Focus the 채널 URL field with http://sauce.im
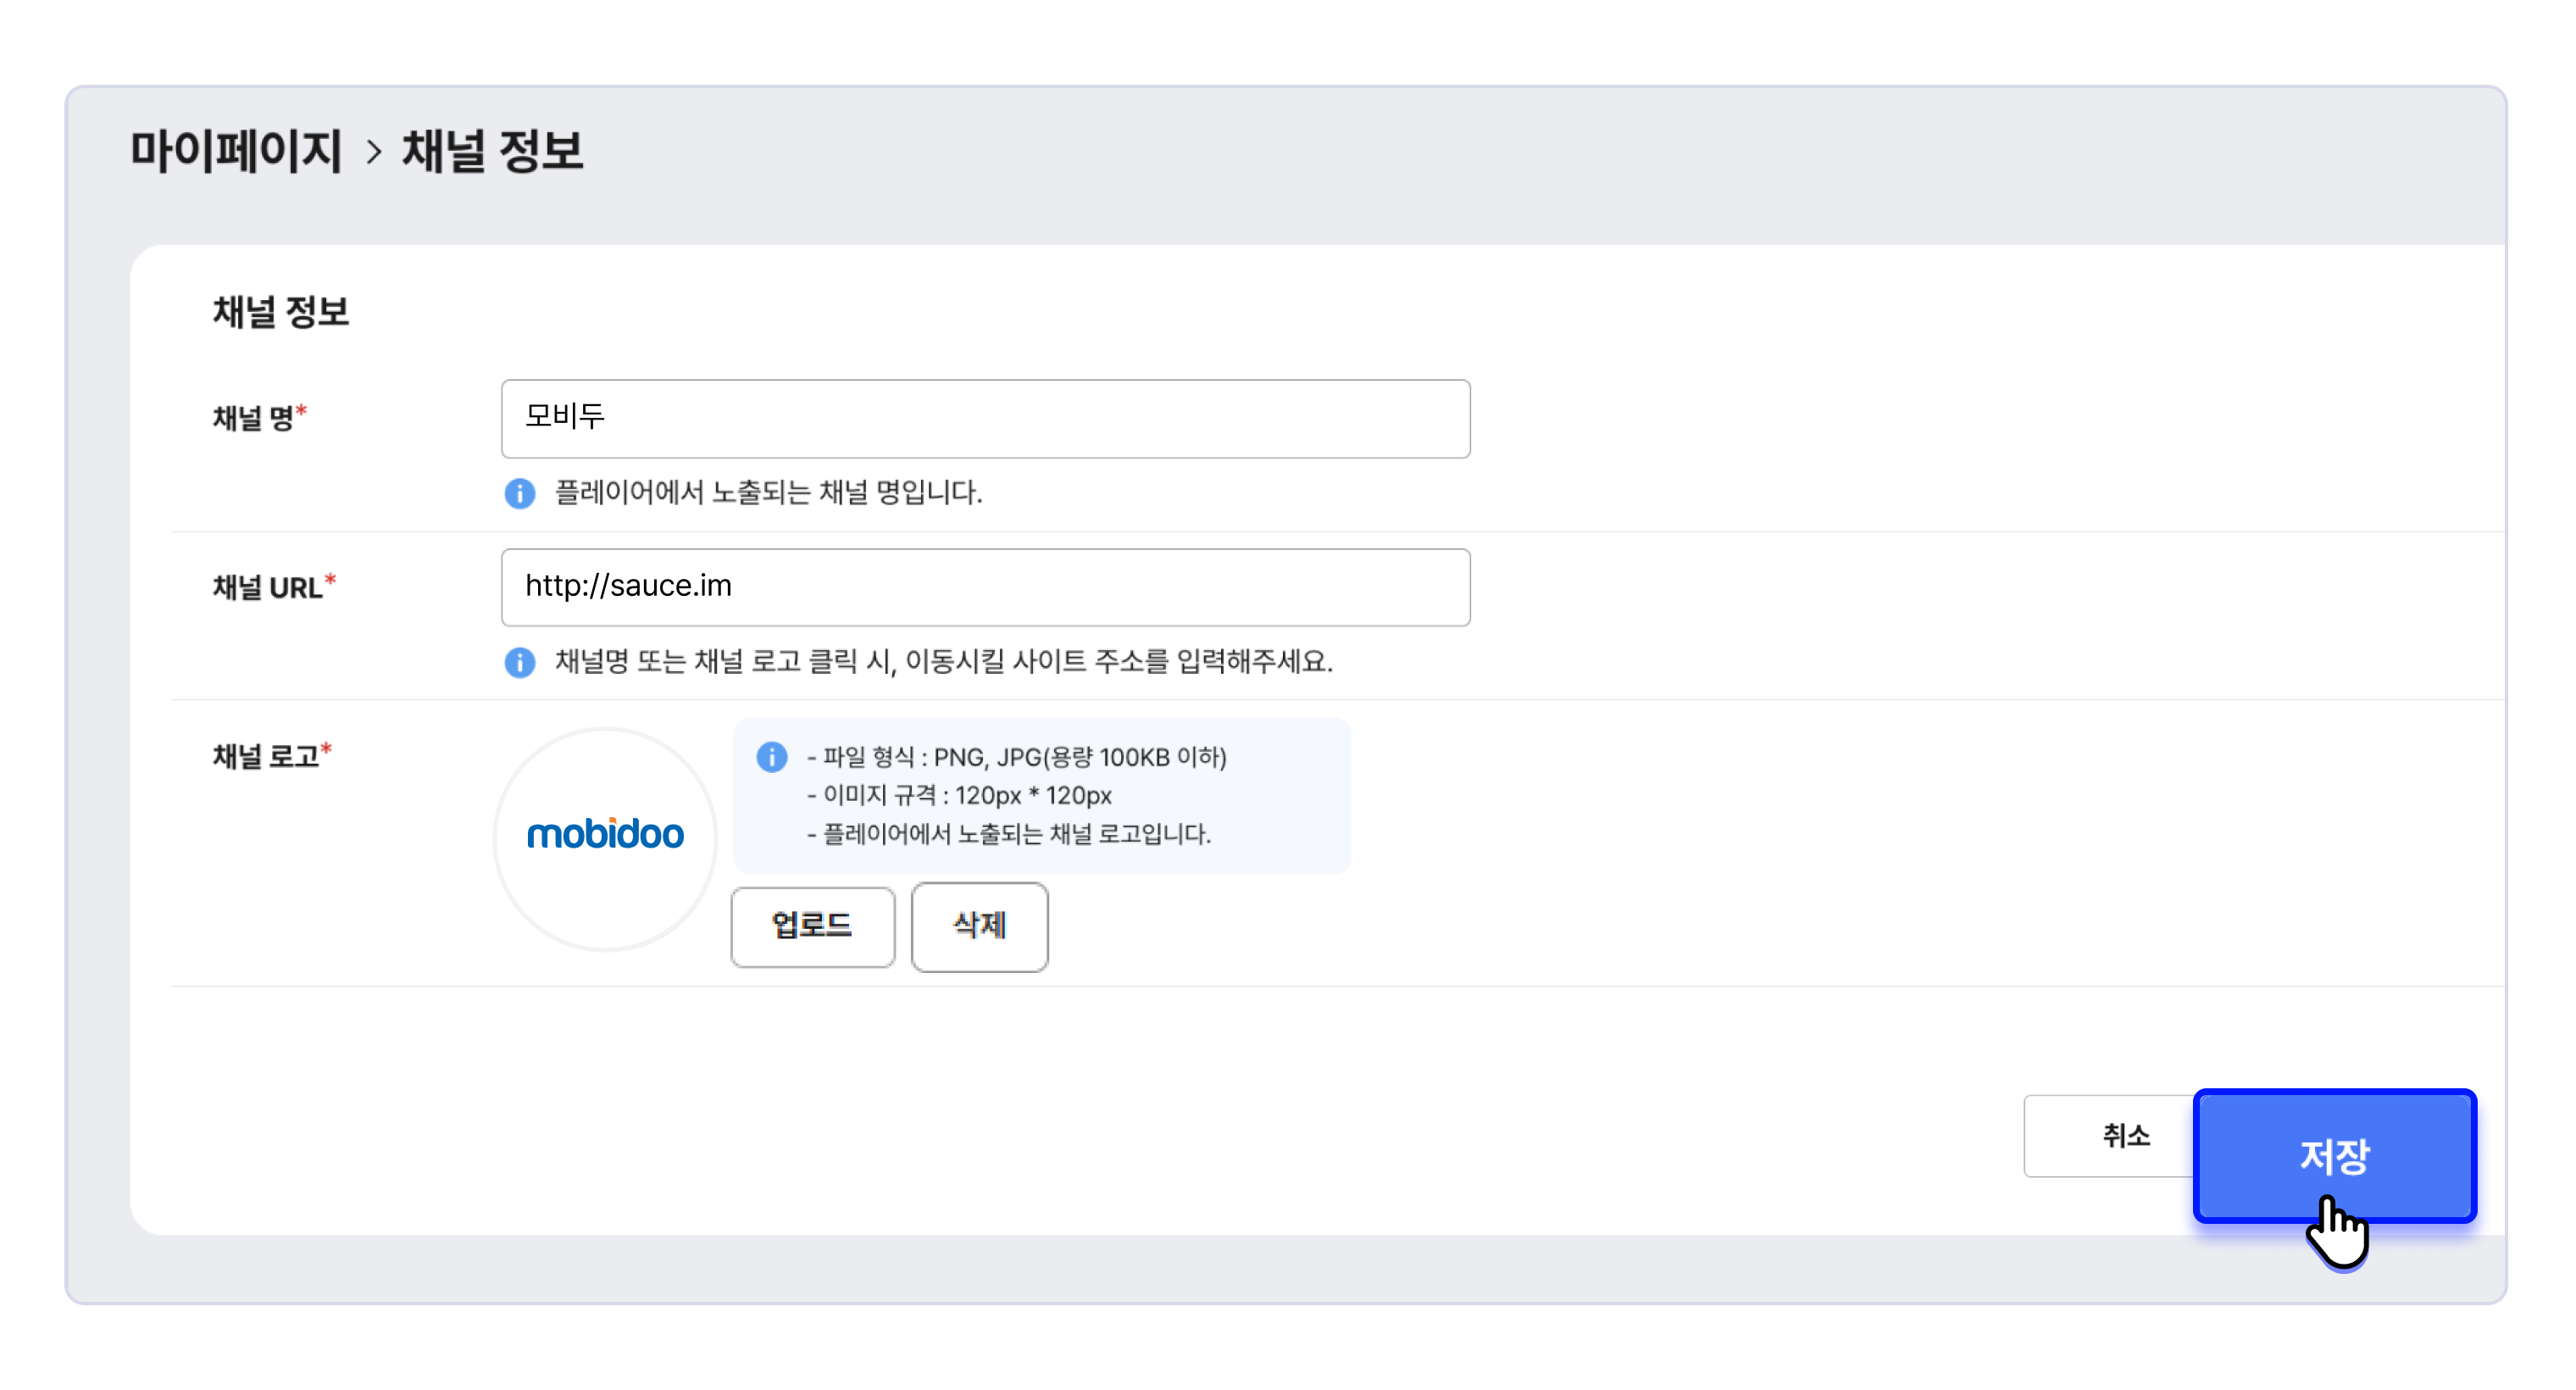 (985, 587)
